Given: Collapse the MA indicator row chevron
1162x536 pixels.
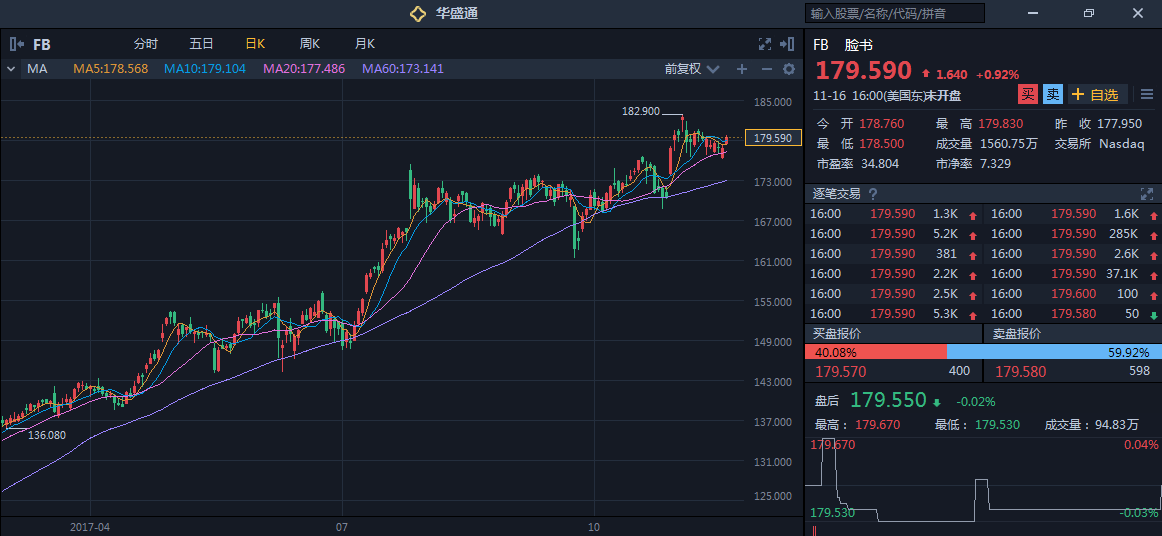Looking at the screenshot, I should [x=11, y=69].
